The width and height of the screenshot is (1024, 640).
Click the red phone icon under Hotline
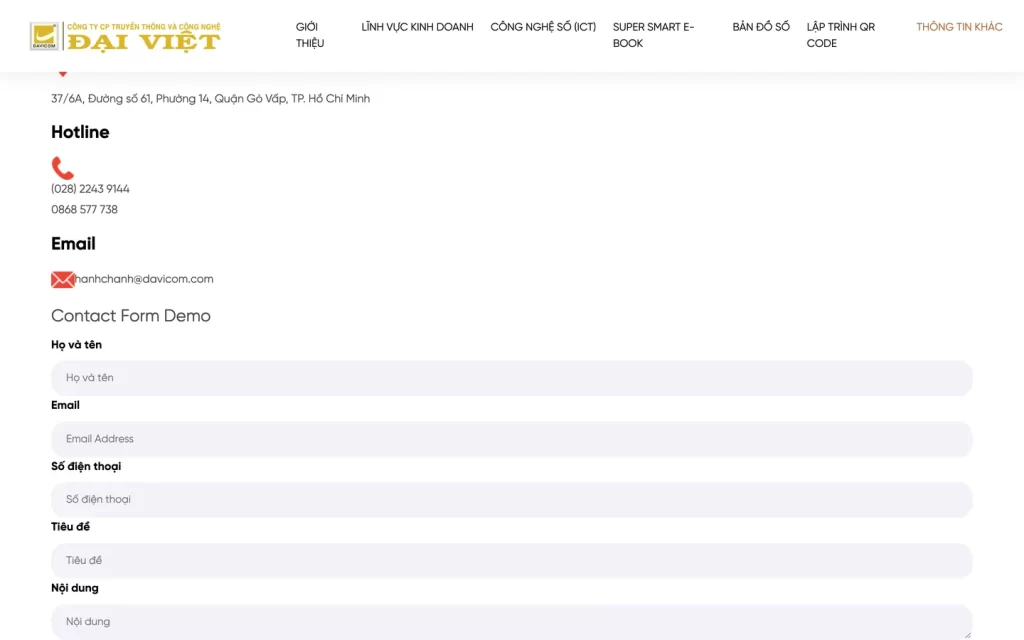[63, 168]
